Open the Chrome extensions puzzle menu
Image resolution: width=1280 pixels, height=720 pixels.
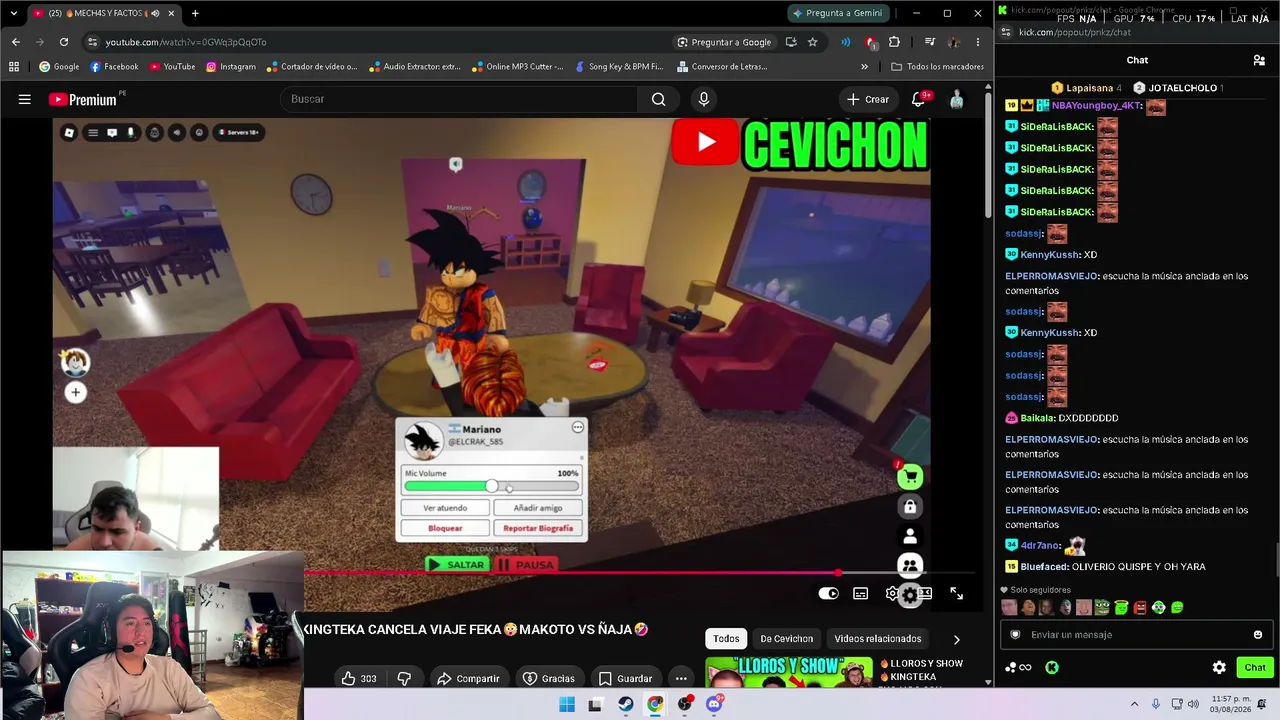[894, 42]
